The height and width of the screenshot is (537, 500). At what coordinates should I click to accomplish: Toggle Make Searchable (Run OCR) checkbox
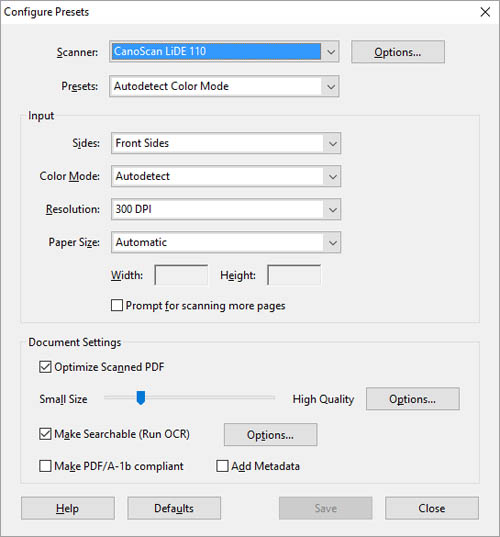pyautogui.click(x=45, y=434)
